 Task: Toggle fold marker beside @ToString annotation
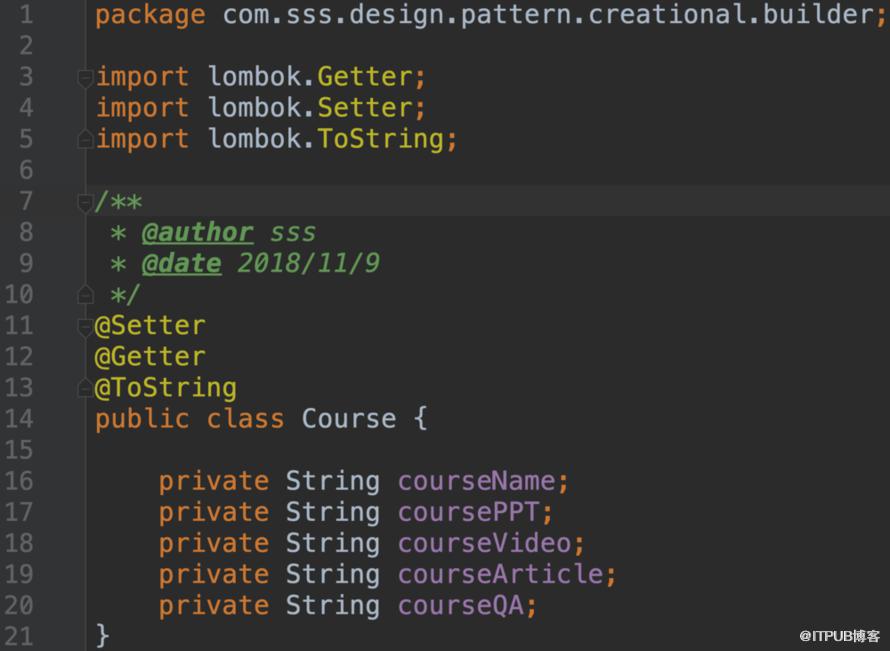85,389
